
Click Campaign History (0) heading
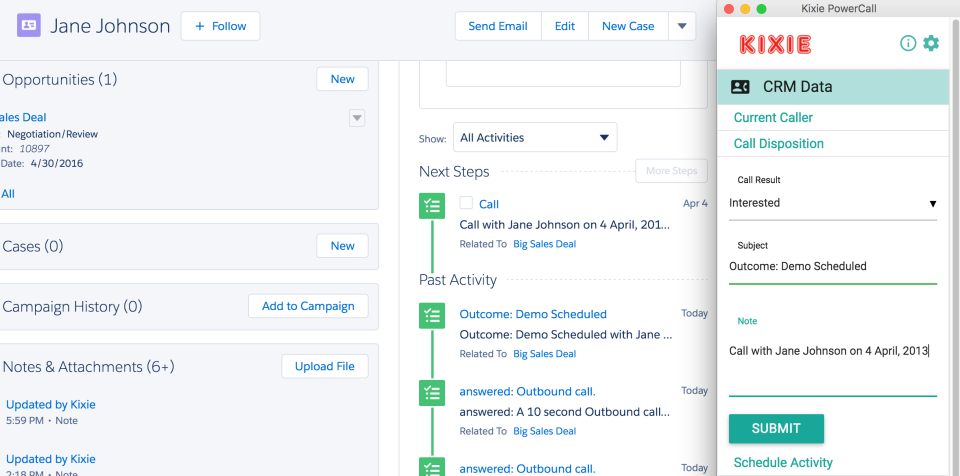(72, 307)
